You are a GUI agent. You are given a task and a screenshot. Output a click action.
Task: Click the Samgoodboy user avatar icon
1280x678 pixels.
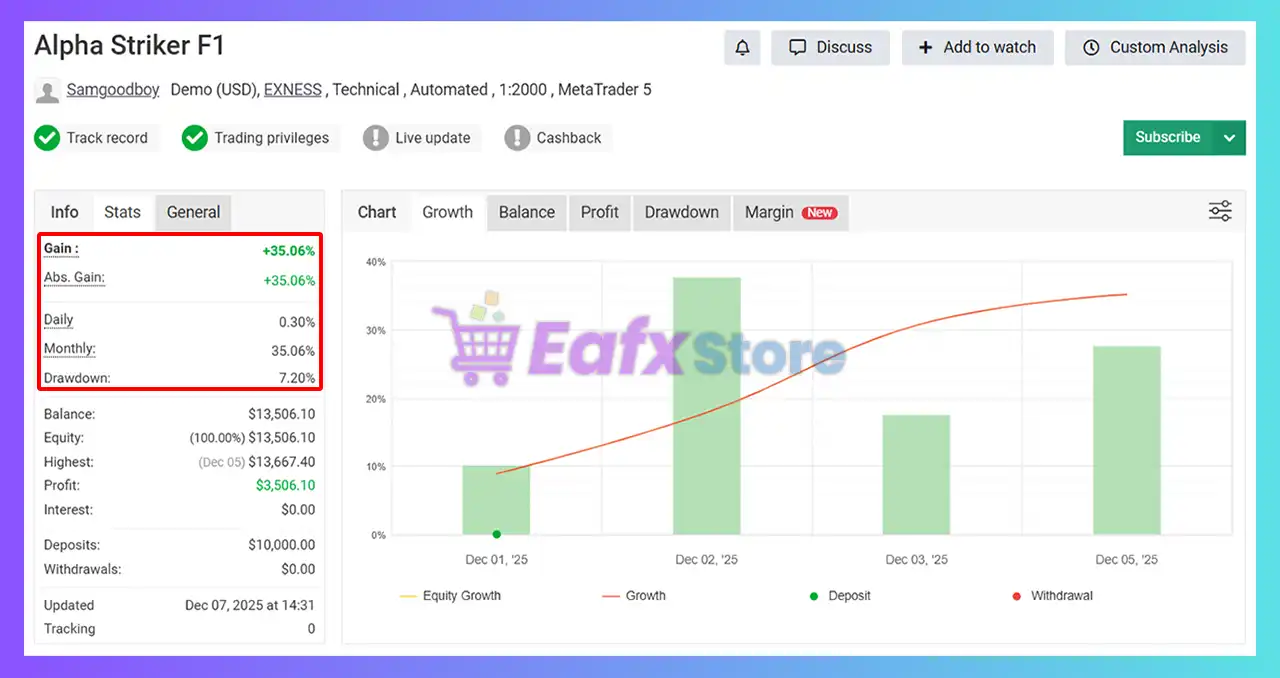[47, 91]
